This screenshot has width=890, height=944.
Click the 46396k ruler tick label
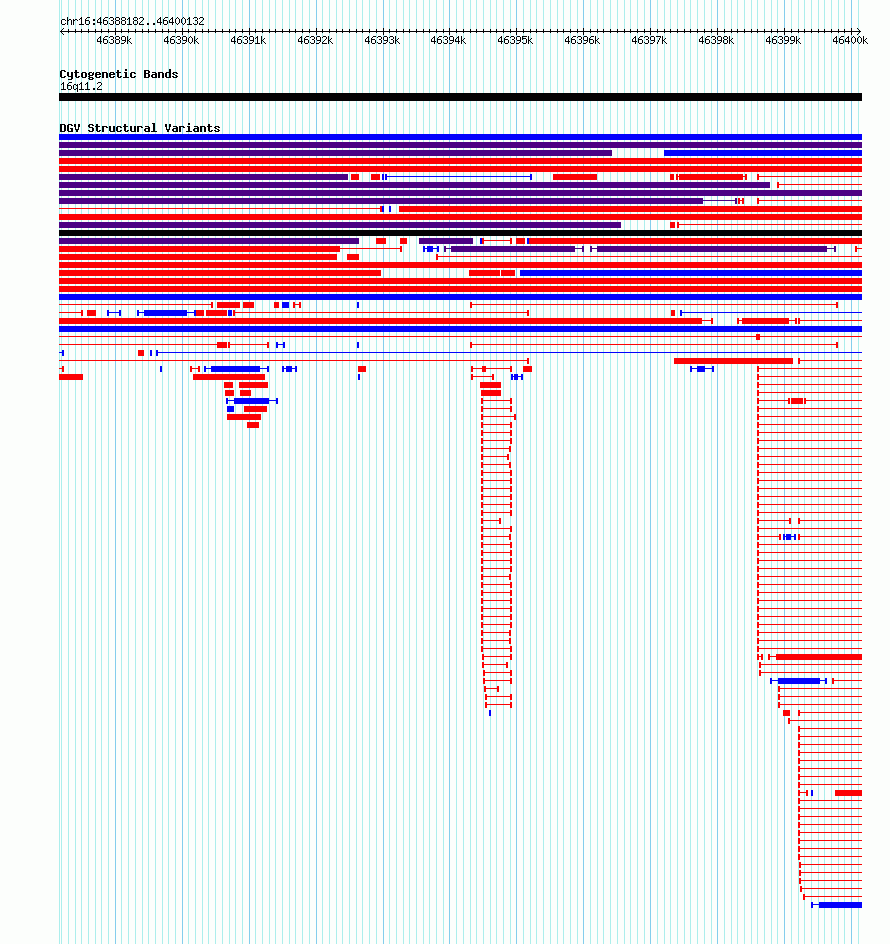[x=582, y=40]
